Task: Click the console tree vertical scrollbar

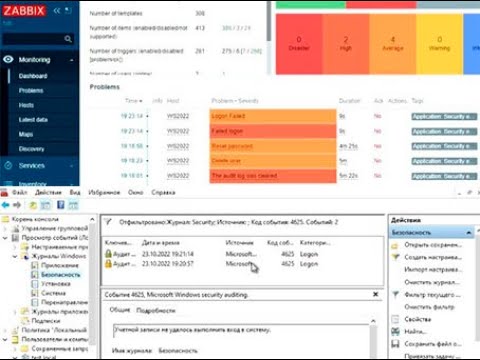Action: [x=92, y=283]
